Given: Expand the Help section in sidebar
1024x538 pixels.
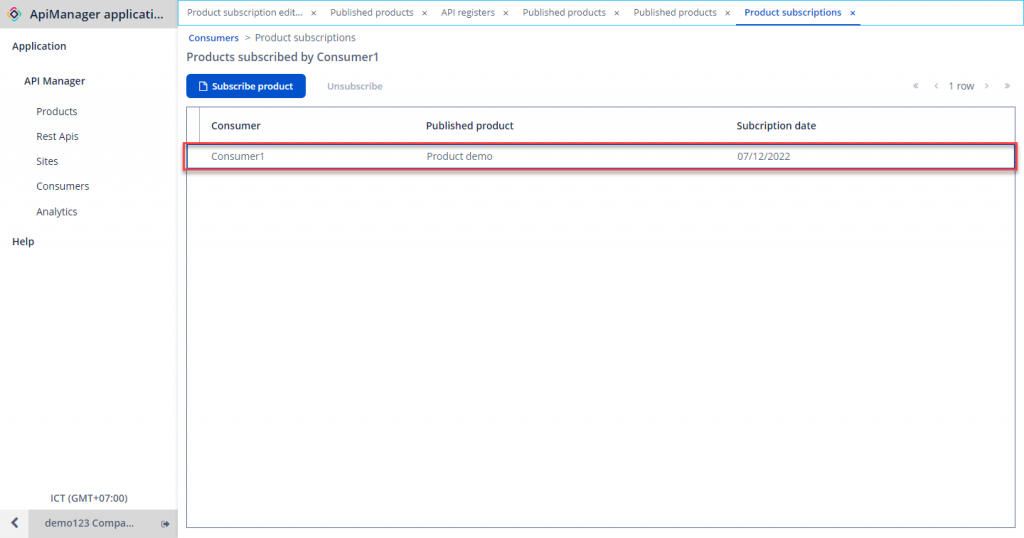Looking at the screenshot, I should coord(23,241).
